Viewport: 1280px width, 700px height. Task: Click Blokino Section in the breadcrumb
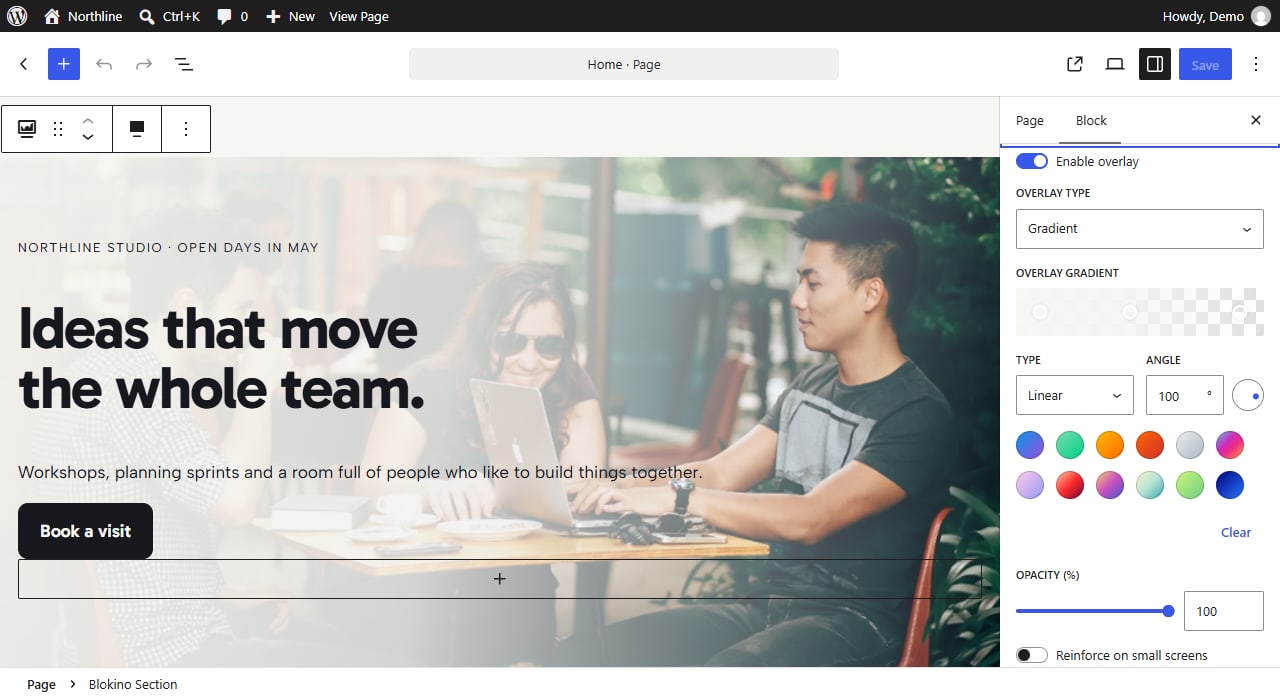(x=133, y=684)
